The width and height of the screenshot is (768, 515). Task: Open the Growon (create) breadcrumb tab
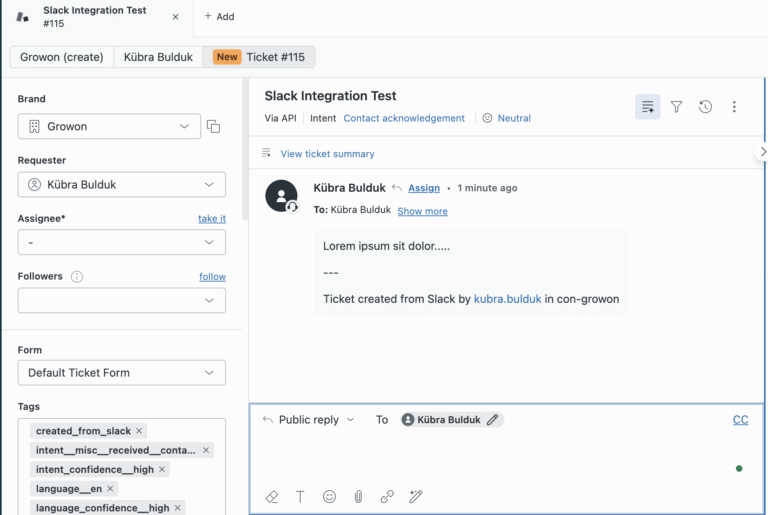(62, 57)
